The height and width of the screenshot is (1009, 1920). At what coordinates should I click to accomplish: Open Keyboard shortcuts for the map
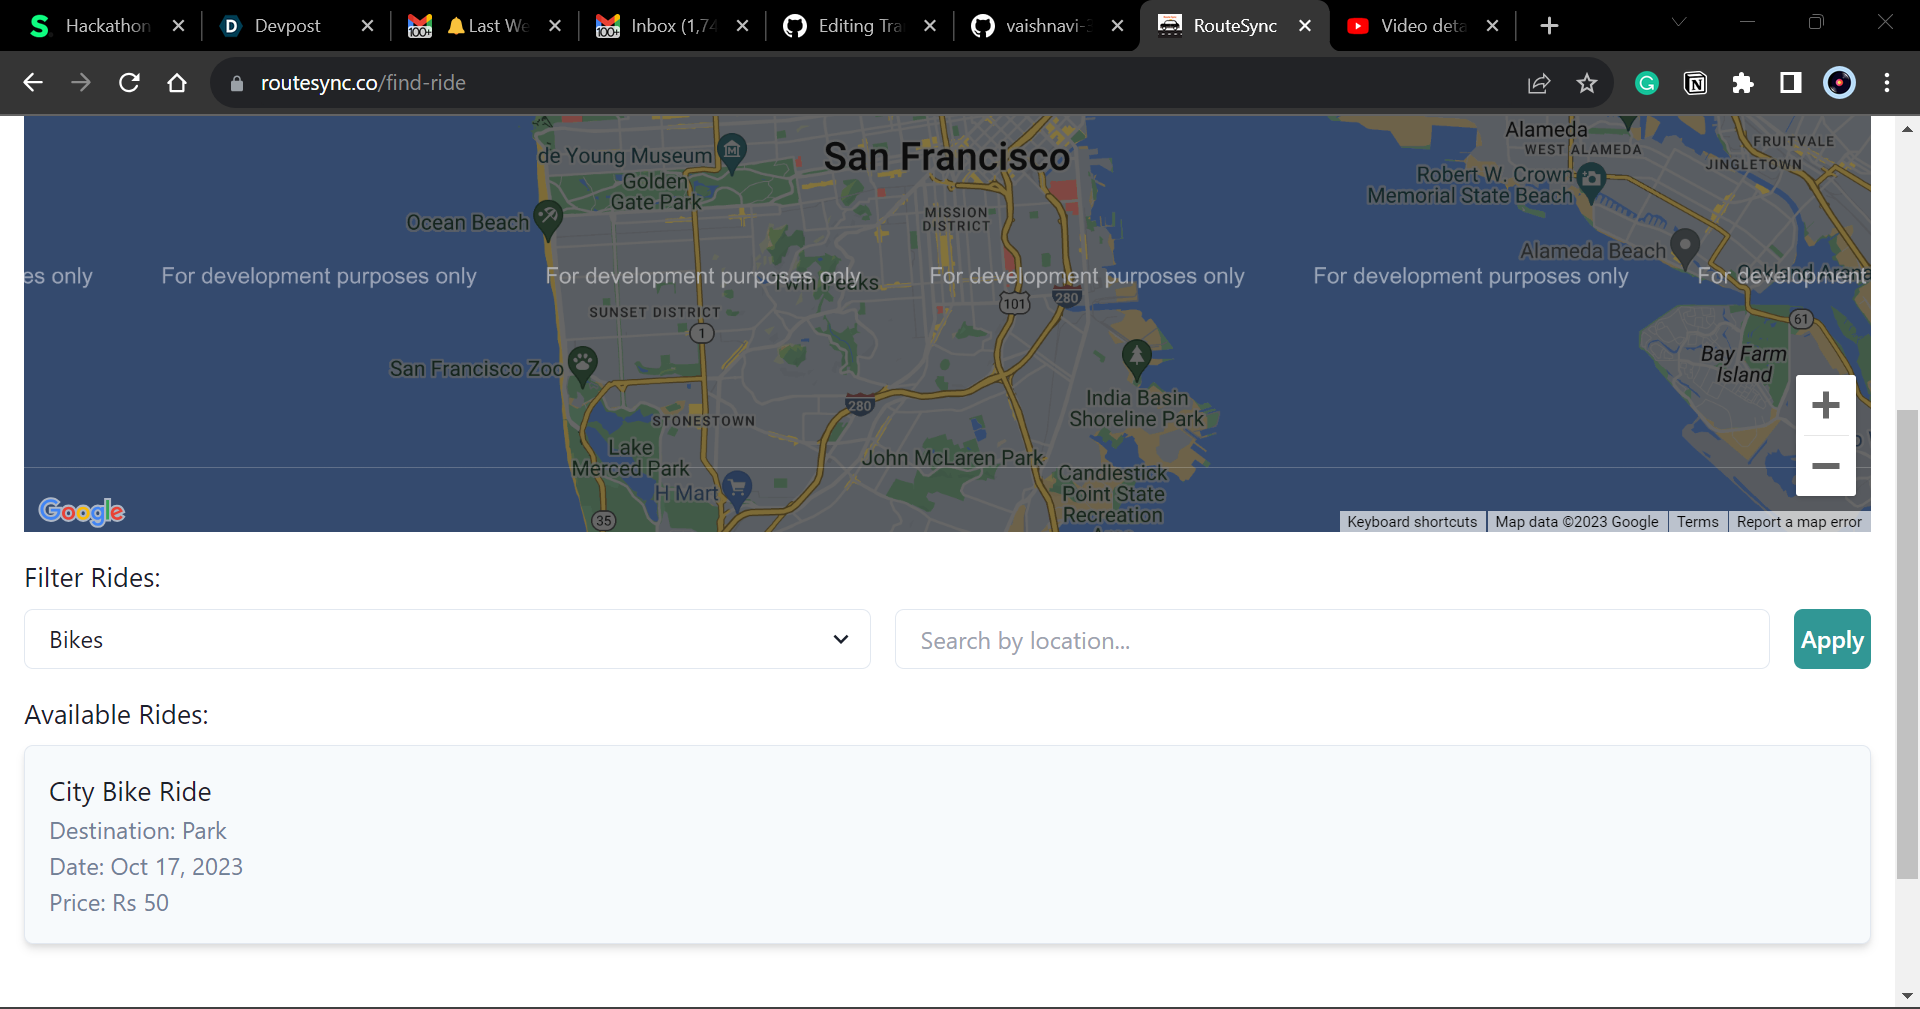point(1412,522)
